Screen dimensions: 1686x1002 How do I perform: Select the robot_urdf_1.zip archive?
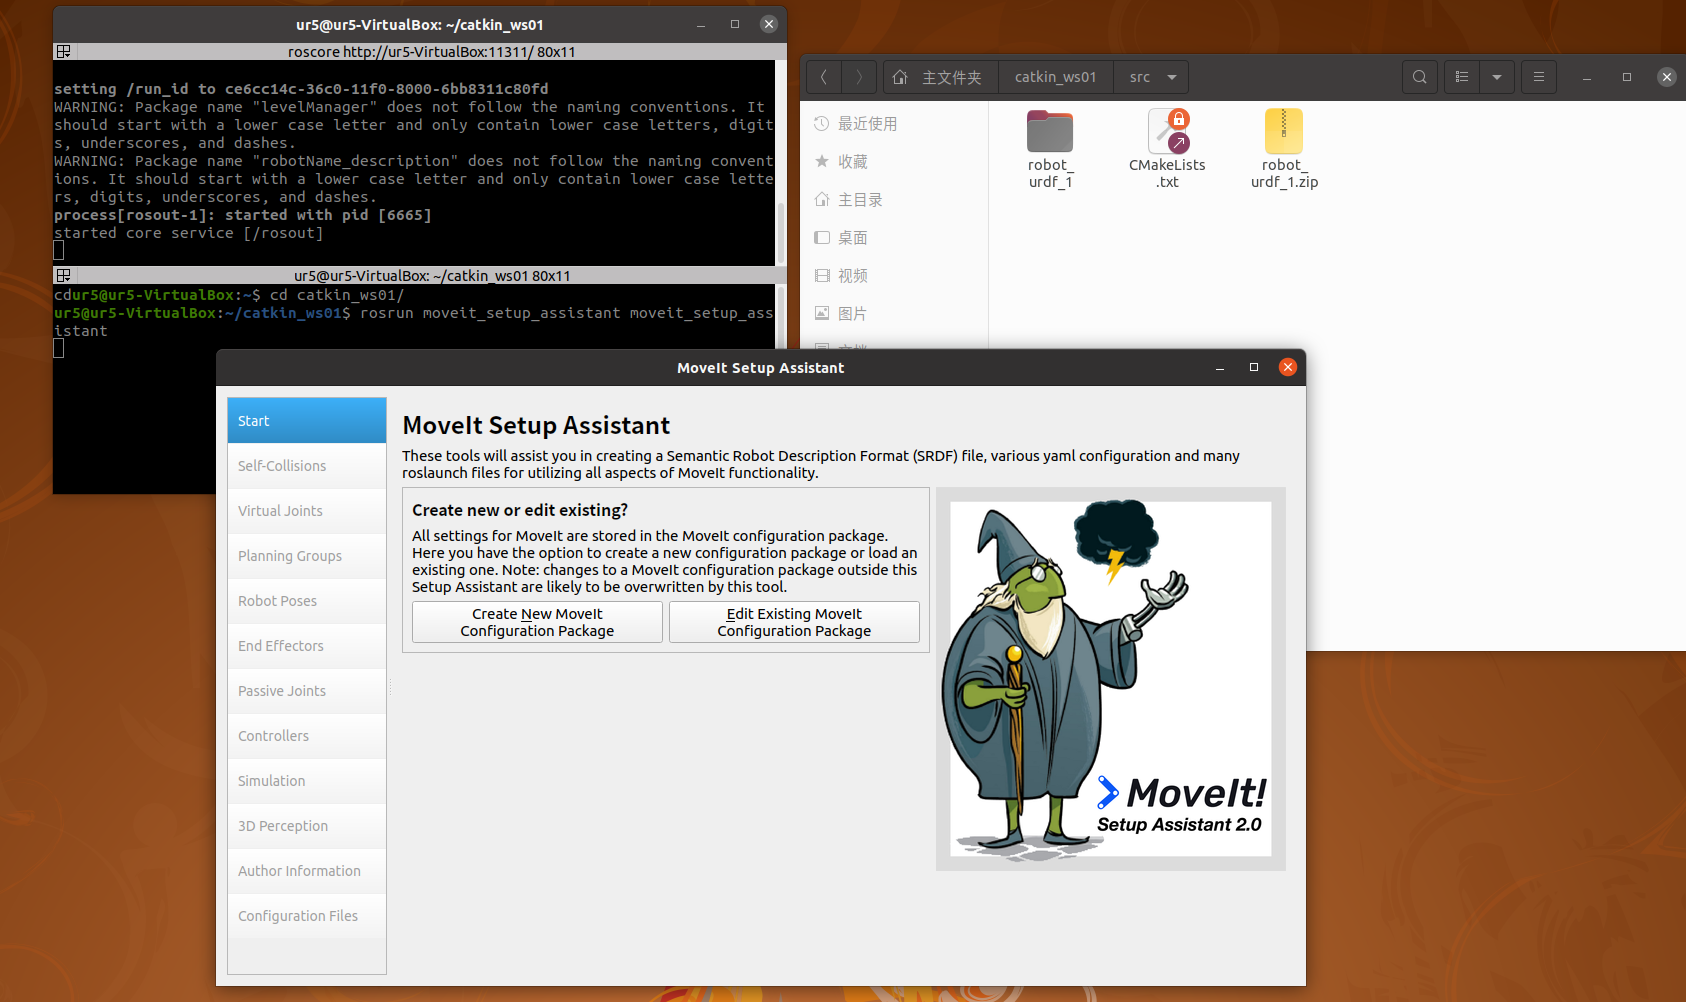click(x=1284, y=132)
